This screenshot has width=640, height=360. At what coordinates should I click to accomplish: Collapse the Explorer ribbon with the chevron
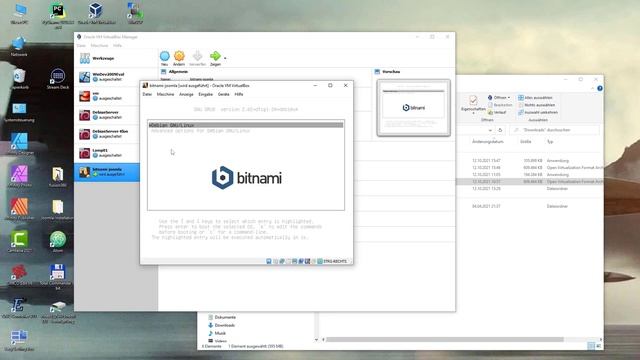click(593, 88)
